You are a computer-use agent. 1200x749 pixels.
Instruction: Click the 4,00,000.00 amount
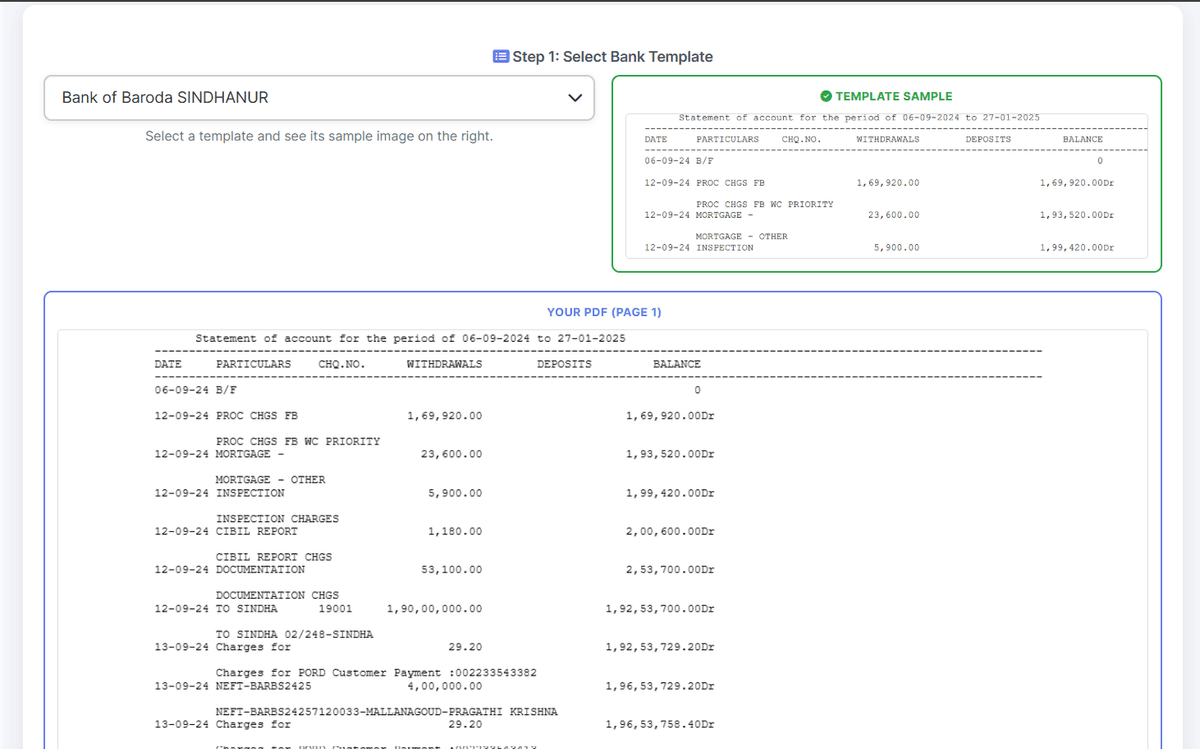click(x=444, y=686)
